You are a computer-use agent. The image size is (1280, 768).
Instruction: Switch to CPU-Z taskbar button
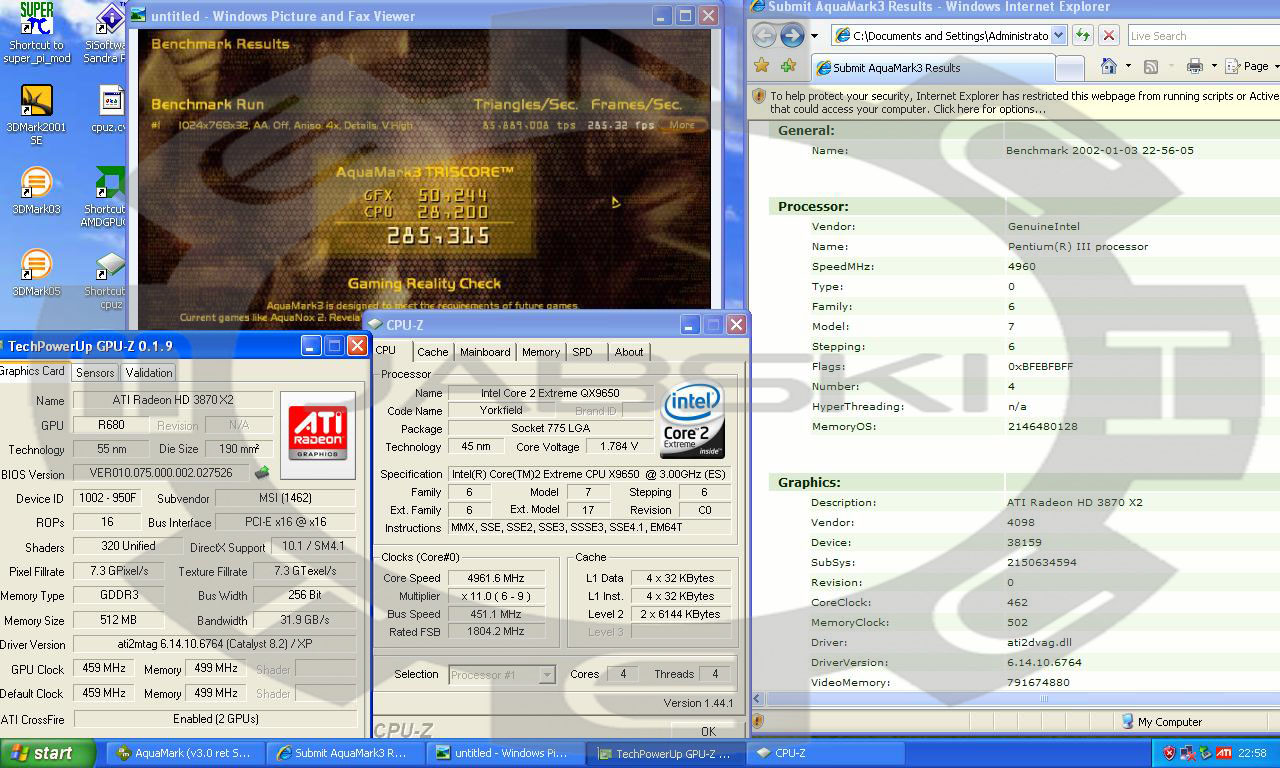coord(826,753)
